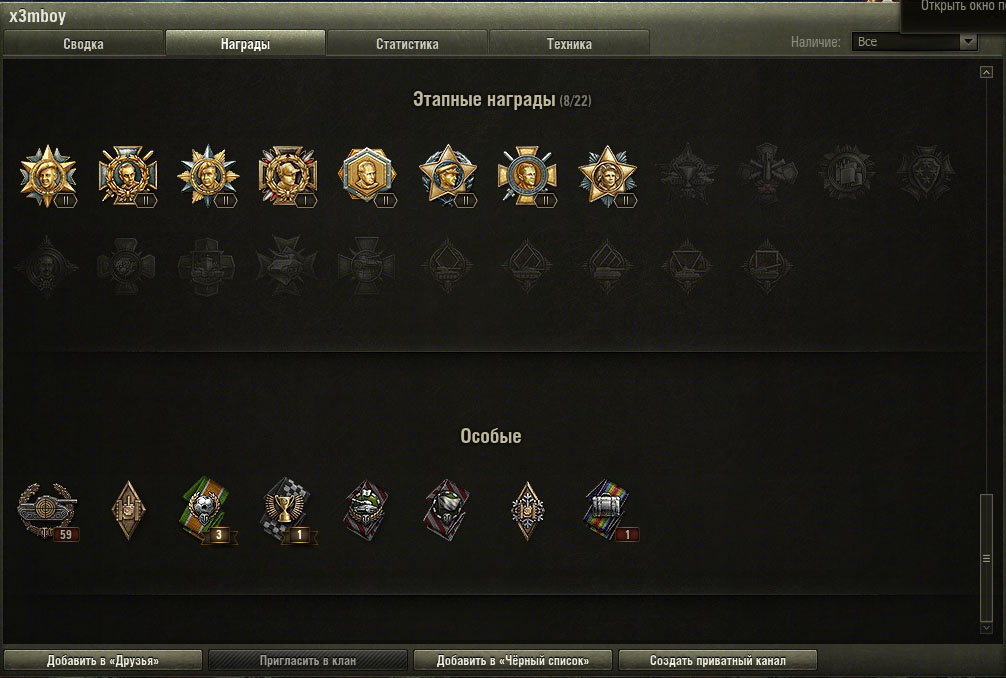Click the eighth gold star portrait medal
The height and width of the screenshot is (678, 1006).
[607, 176]
